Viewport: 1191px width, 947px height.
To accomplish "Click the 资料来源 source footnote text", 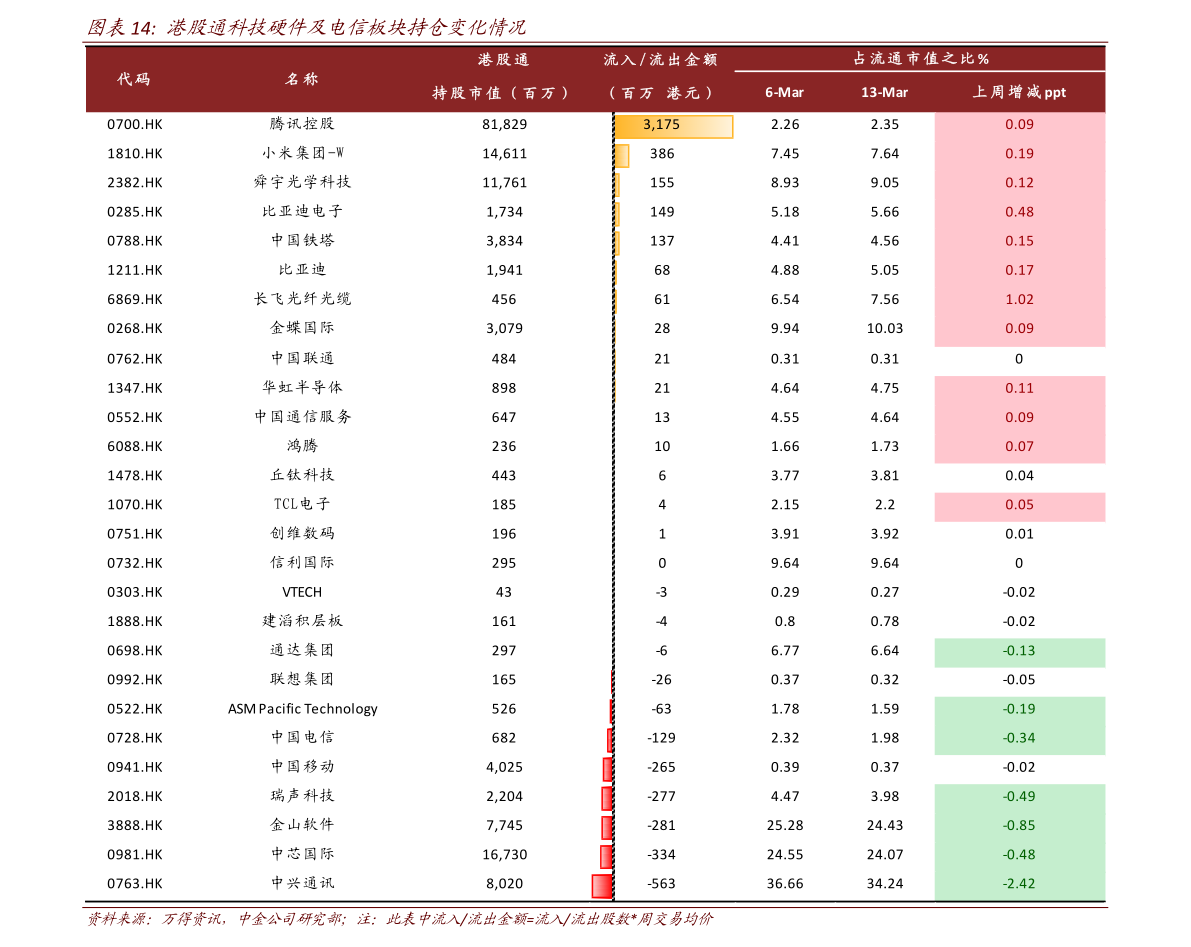I will [x=400, y=920].
